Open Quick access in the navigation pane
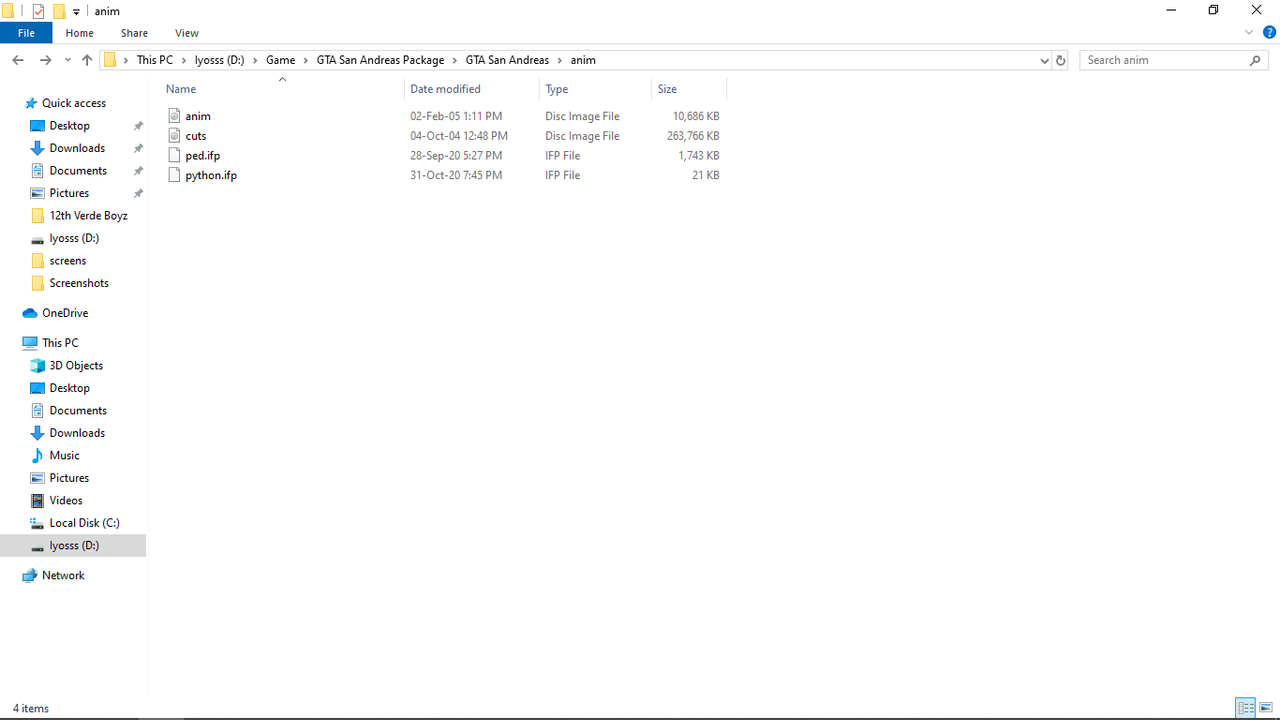This screenshot has width=1280, height=720. coord(74,103)
